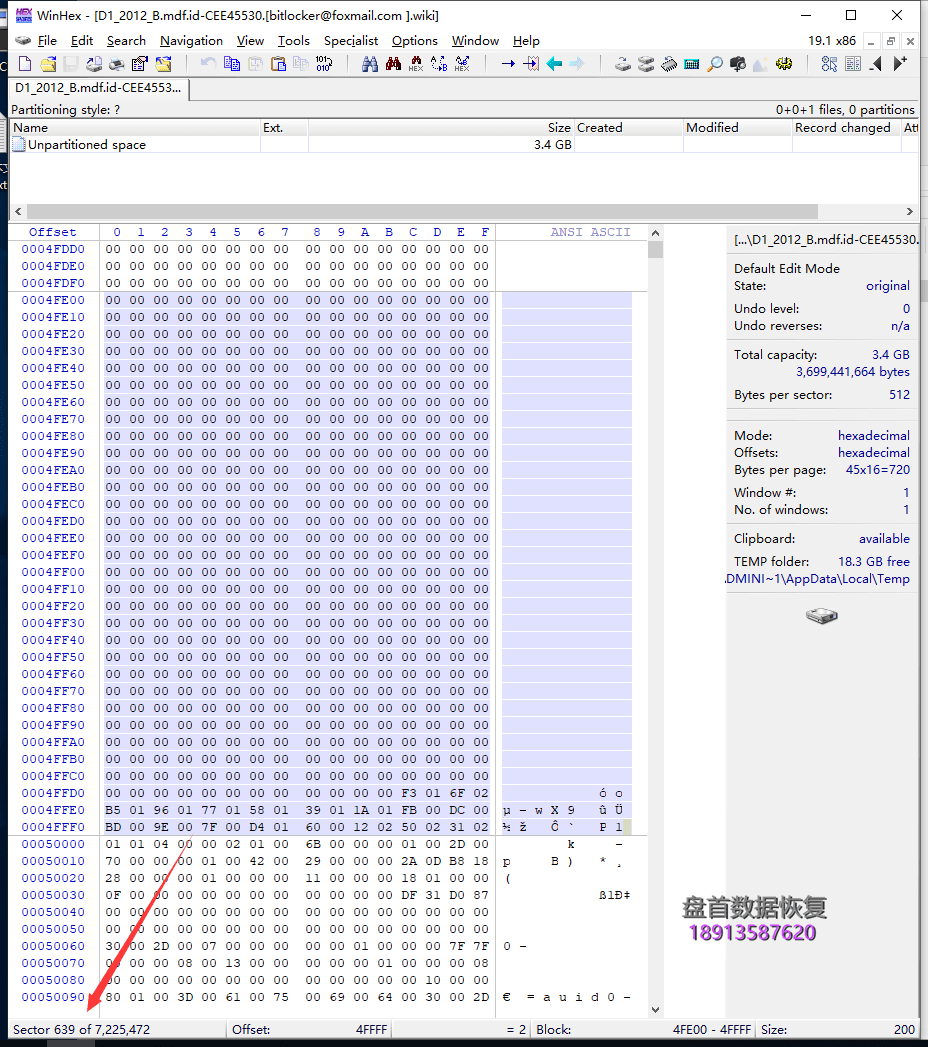Select the D1_2012_B.mdf.id-CEE4553... tab
928x1047 pixels.
click(99, 88)
